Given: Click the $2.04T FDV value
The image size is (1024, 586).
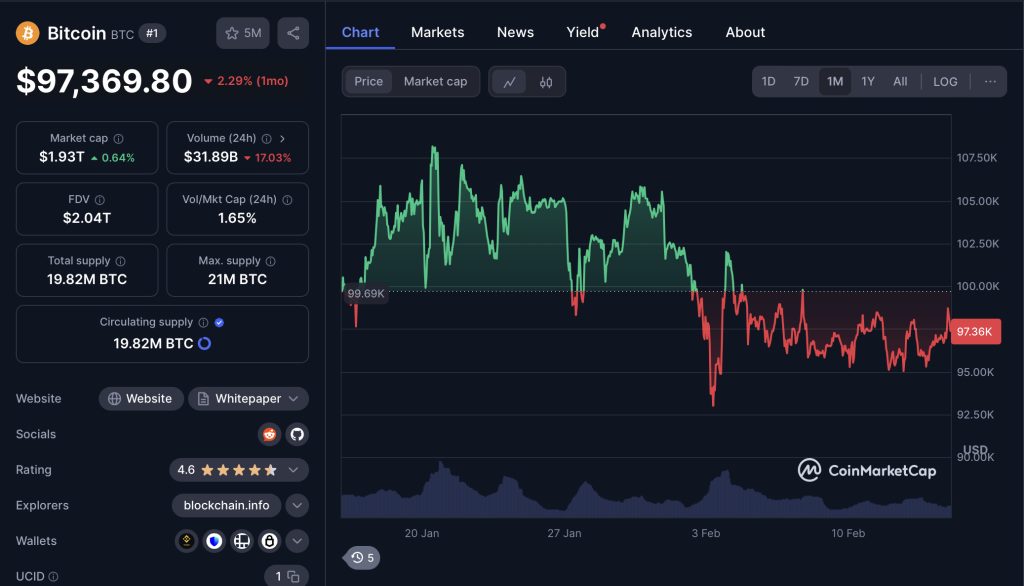Looking at the screenshot, I should (87, 218).
